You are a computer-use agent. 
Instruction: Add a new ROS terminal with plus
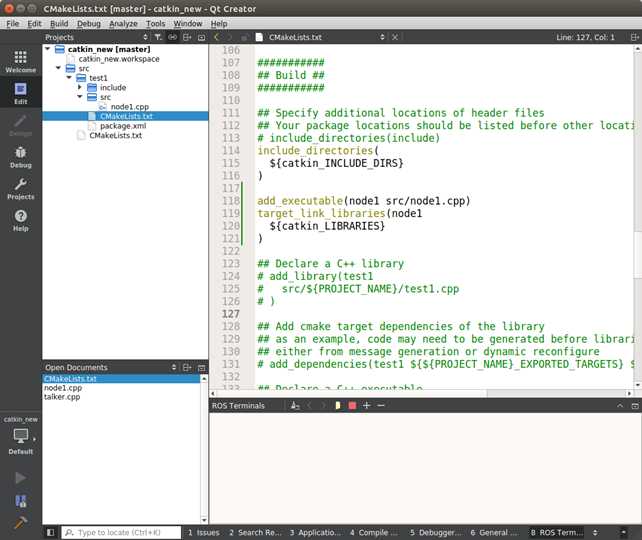click(x=367, y=406)
